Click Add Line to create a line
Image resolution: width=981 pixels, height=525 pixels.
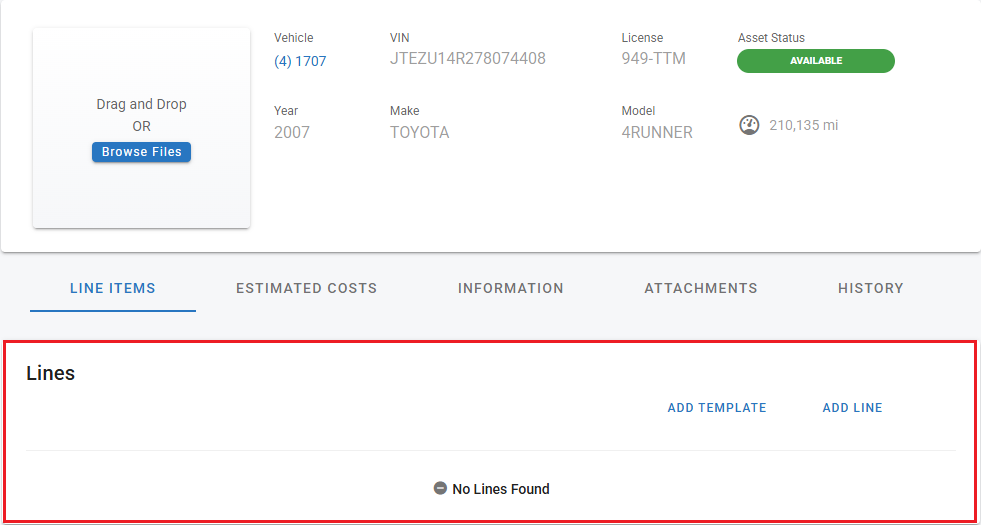point(852,408)
